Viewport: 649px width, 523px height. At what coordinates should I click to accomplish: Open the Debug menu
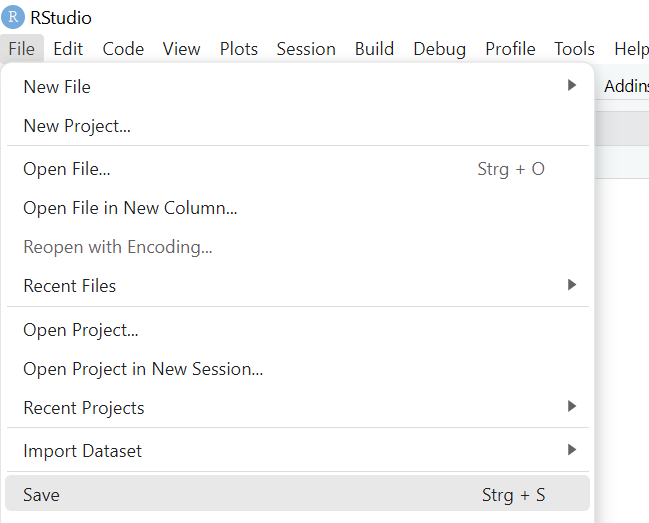click(440, 49)
